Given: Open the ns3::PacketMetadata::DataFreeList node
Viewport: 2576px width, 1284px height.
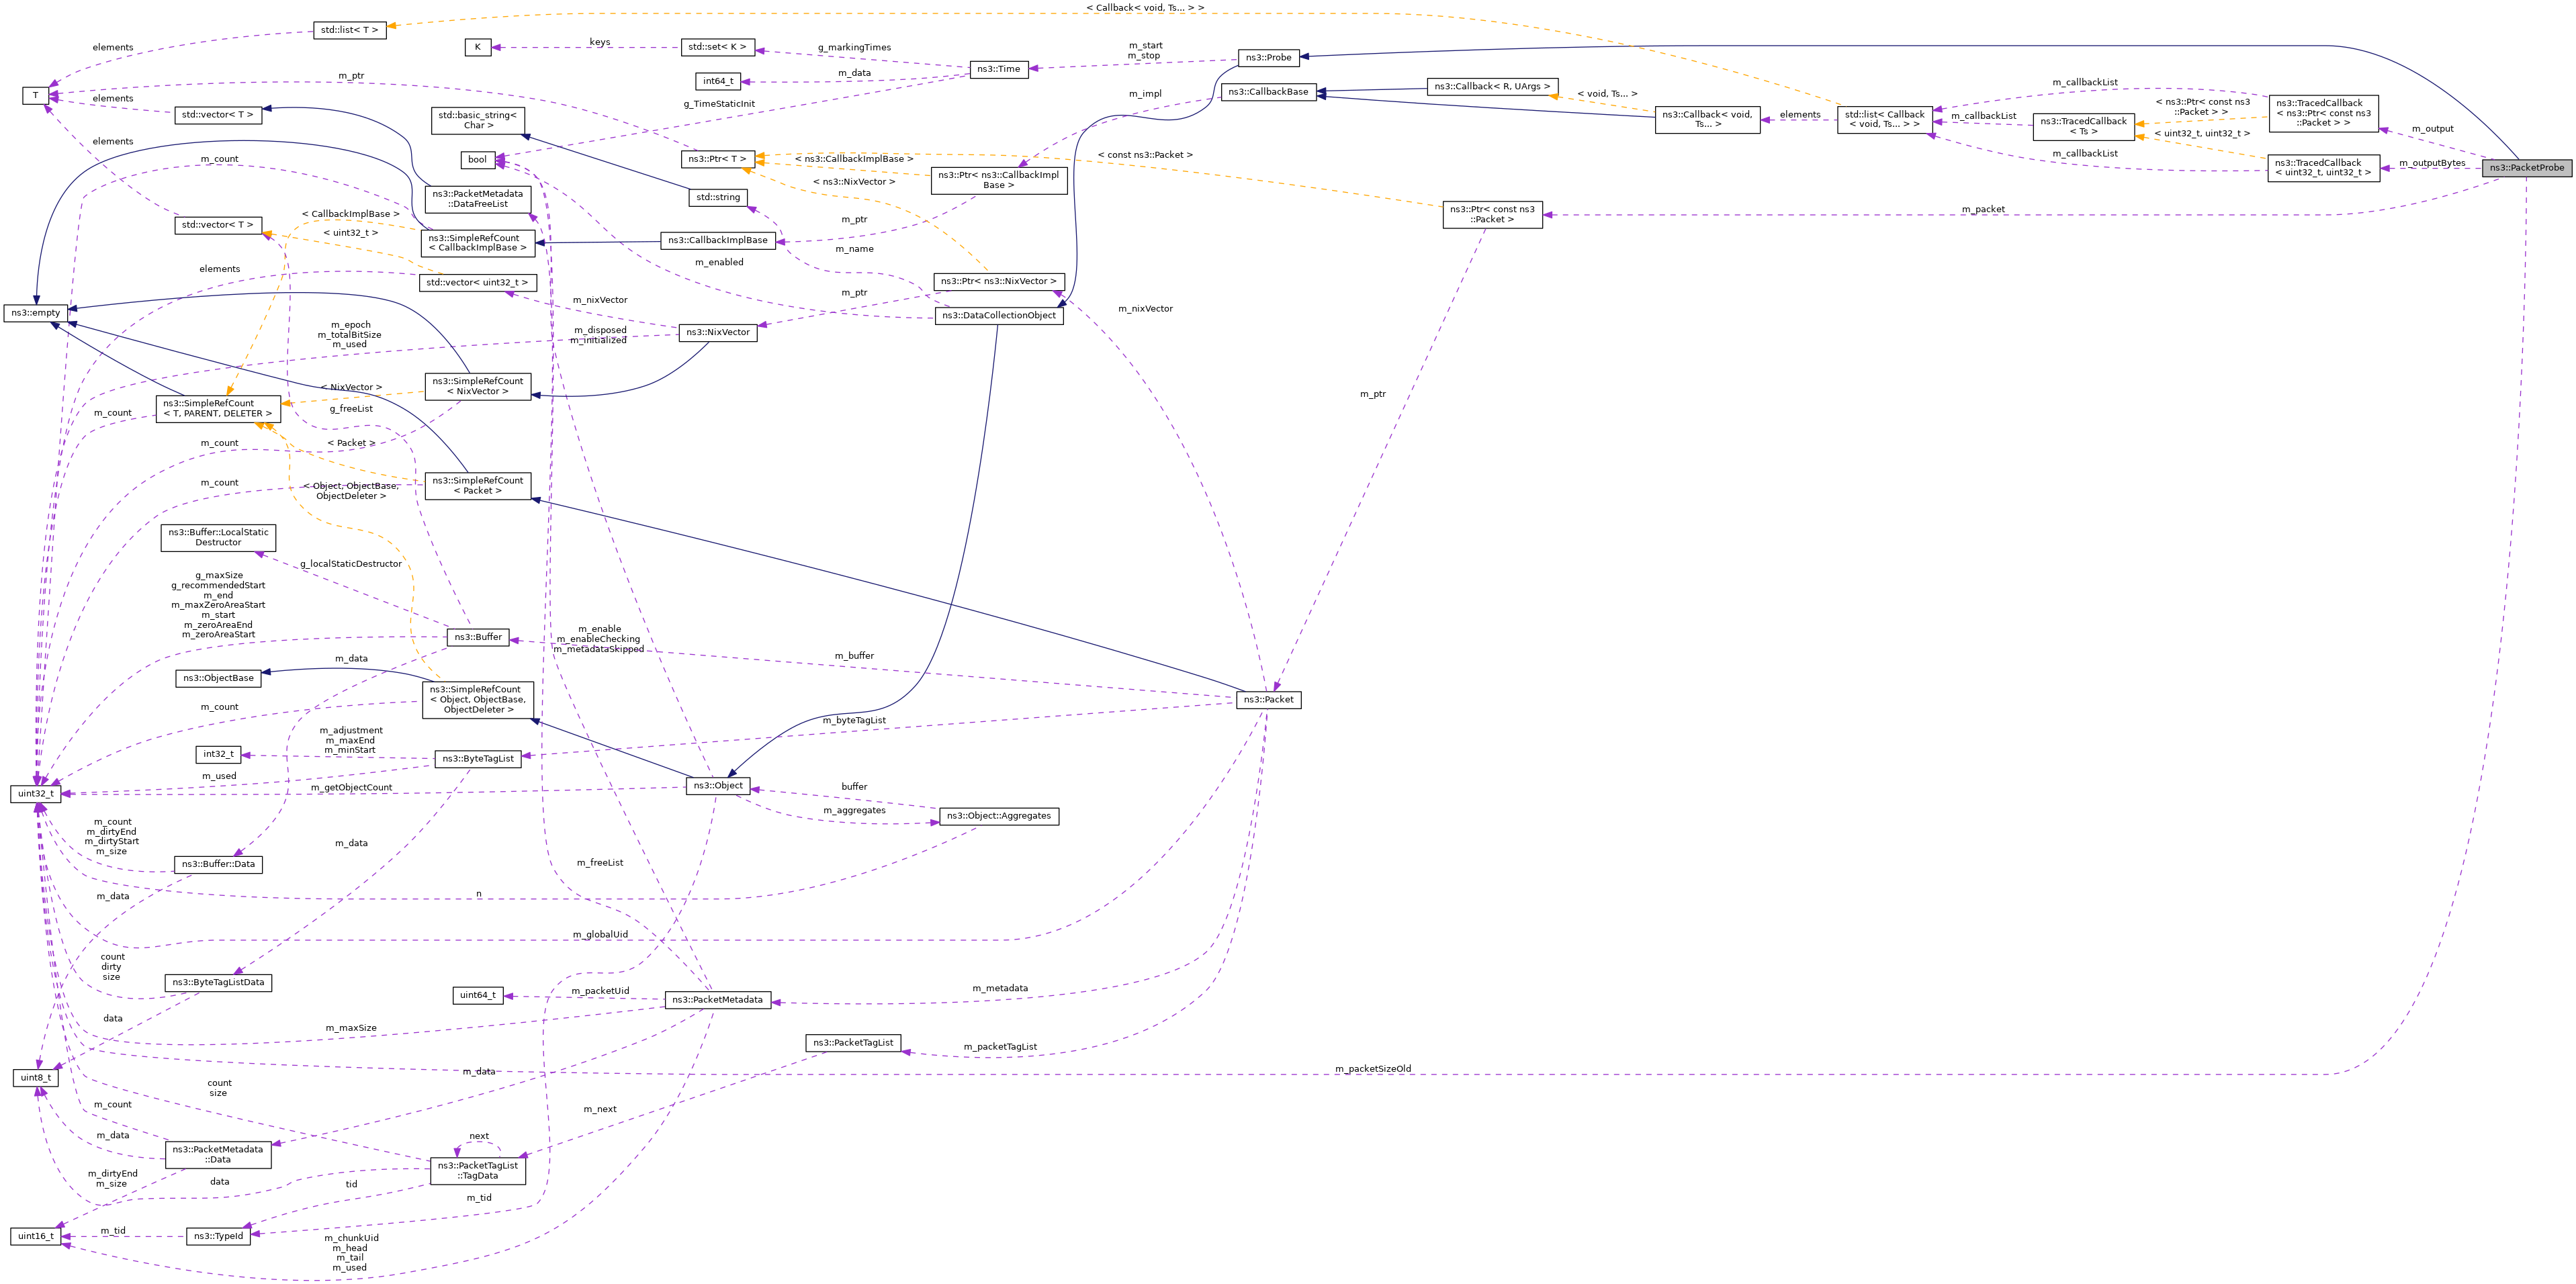Looking at the screenshot, I should (x=478, y=200).
